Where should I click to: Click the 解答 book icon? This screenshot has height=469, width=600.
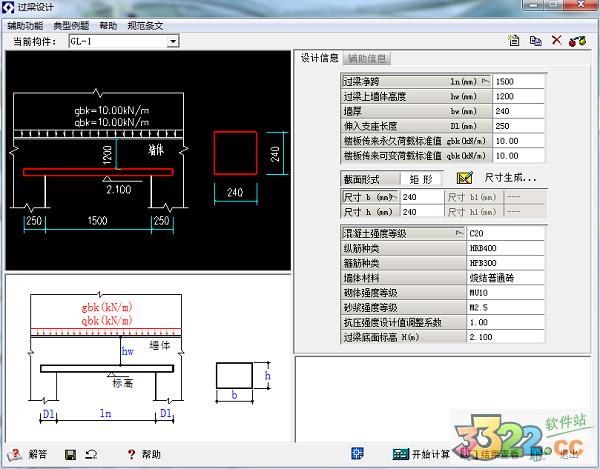click(x=15, y=454)
